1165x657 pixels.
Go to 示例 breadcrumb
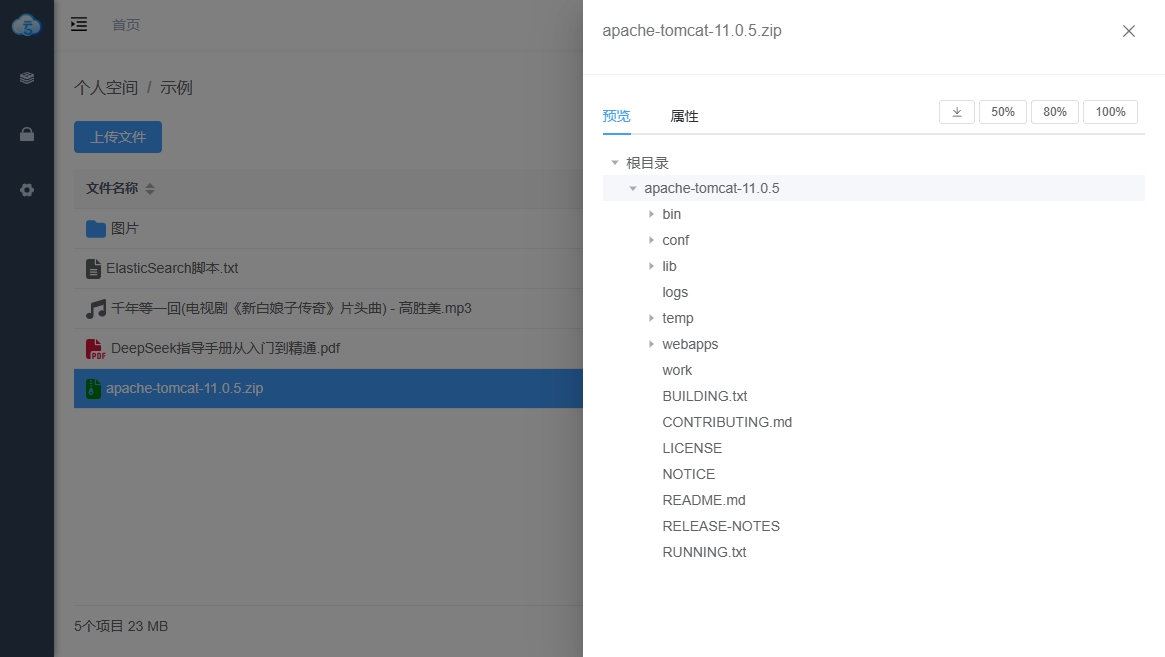176,88
